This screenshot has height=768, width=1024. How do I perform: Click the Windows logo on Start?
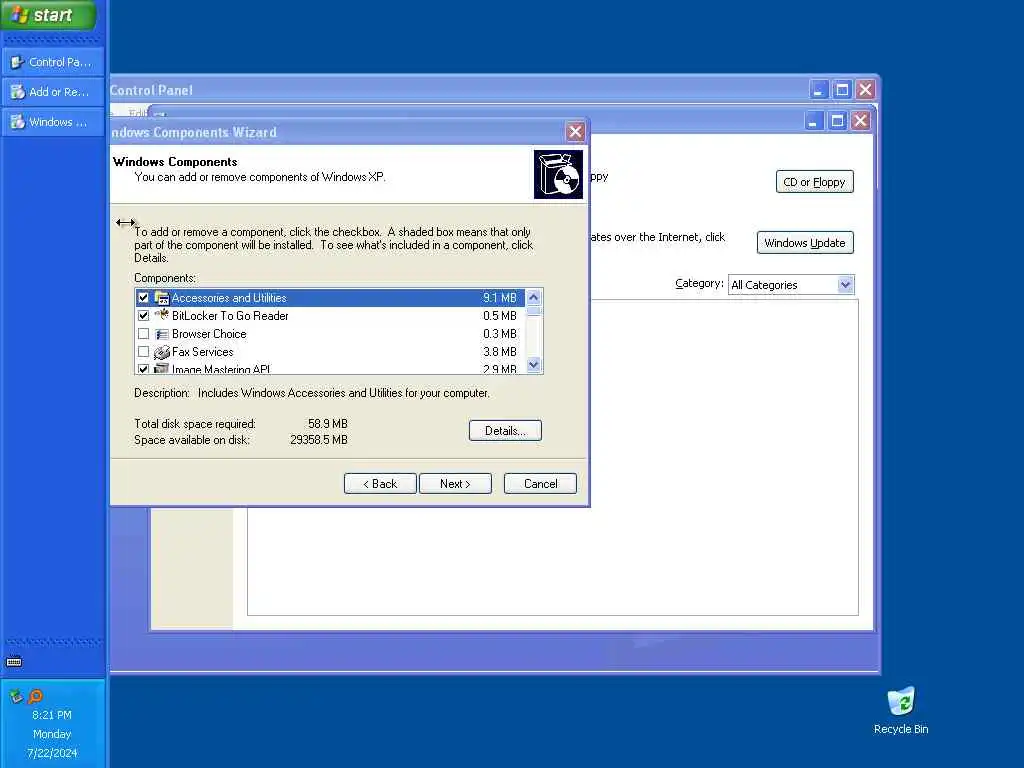point(20,14)
